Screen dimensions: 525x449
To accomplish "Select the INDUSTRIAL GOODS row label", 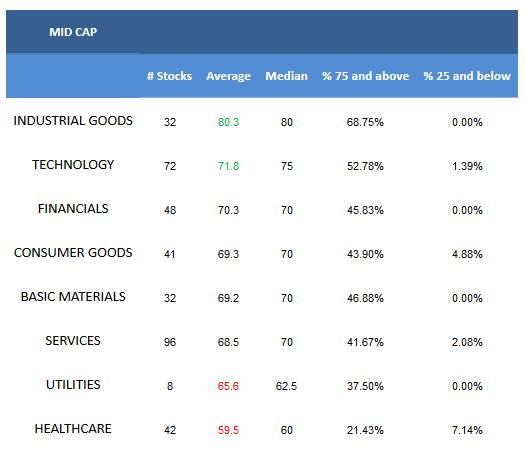I will click(x=73, y=121).
